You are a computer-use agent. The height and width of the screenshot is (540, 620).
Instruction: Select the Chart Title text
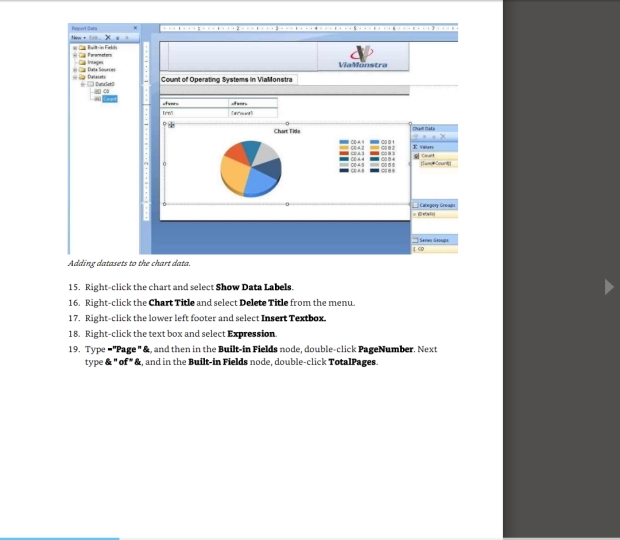coord(286,131)
